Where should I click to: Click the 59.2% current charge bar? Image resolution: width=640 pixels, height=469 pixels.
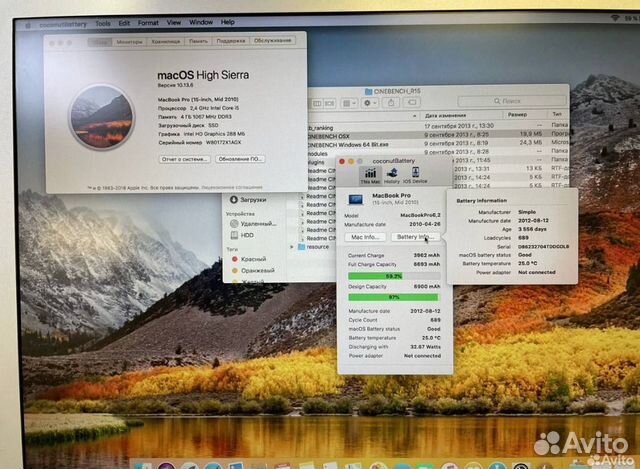[394, 276]
